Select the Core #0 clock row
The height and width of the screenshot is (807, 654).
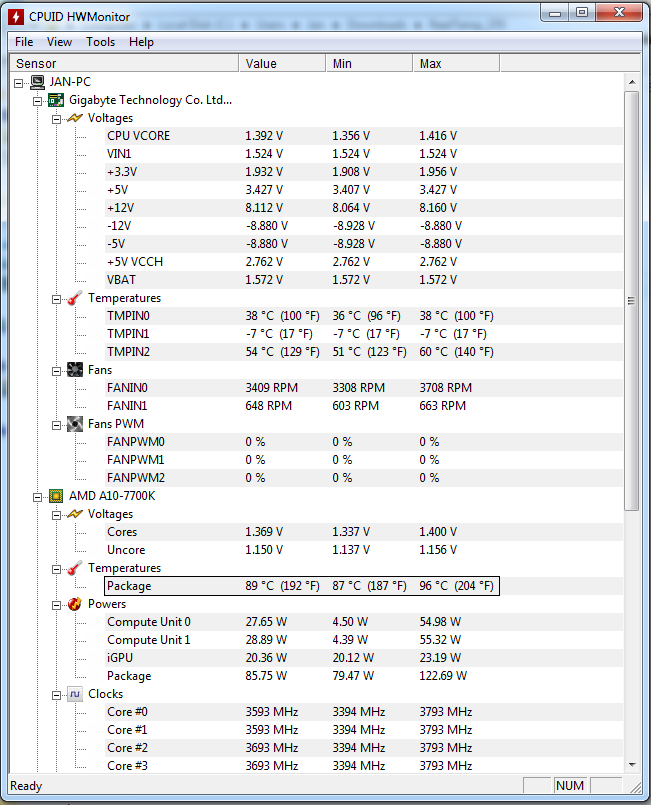tap(364, 712)
